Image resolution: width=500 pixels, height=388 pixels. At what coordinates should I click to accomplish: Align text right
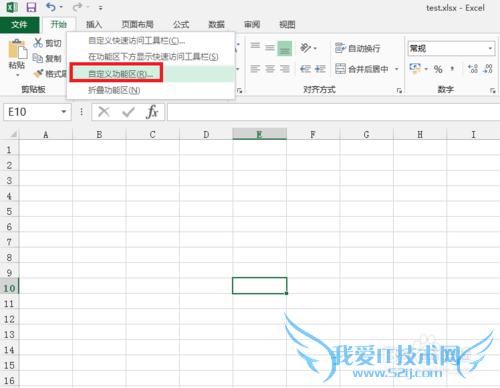tap(285, 69)
